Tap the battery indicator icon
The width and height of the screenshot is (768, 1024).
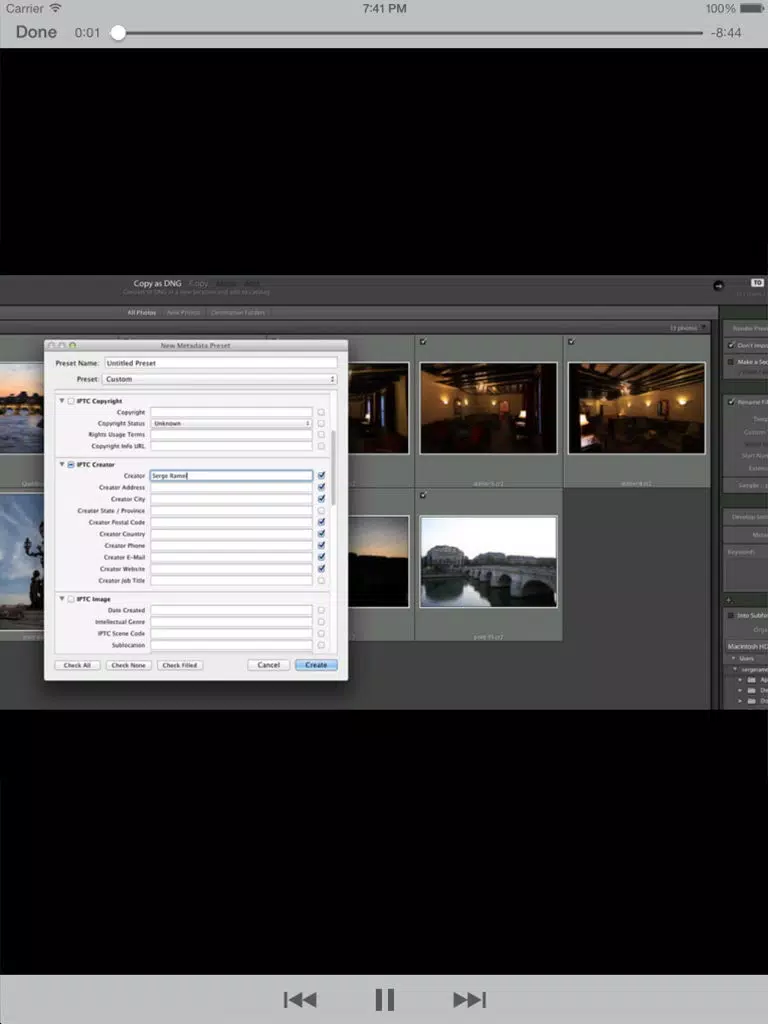click(751, 8)
